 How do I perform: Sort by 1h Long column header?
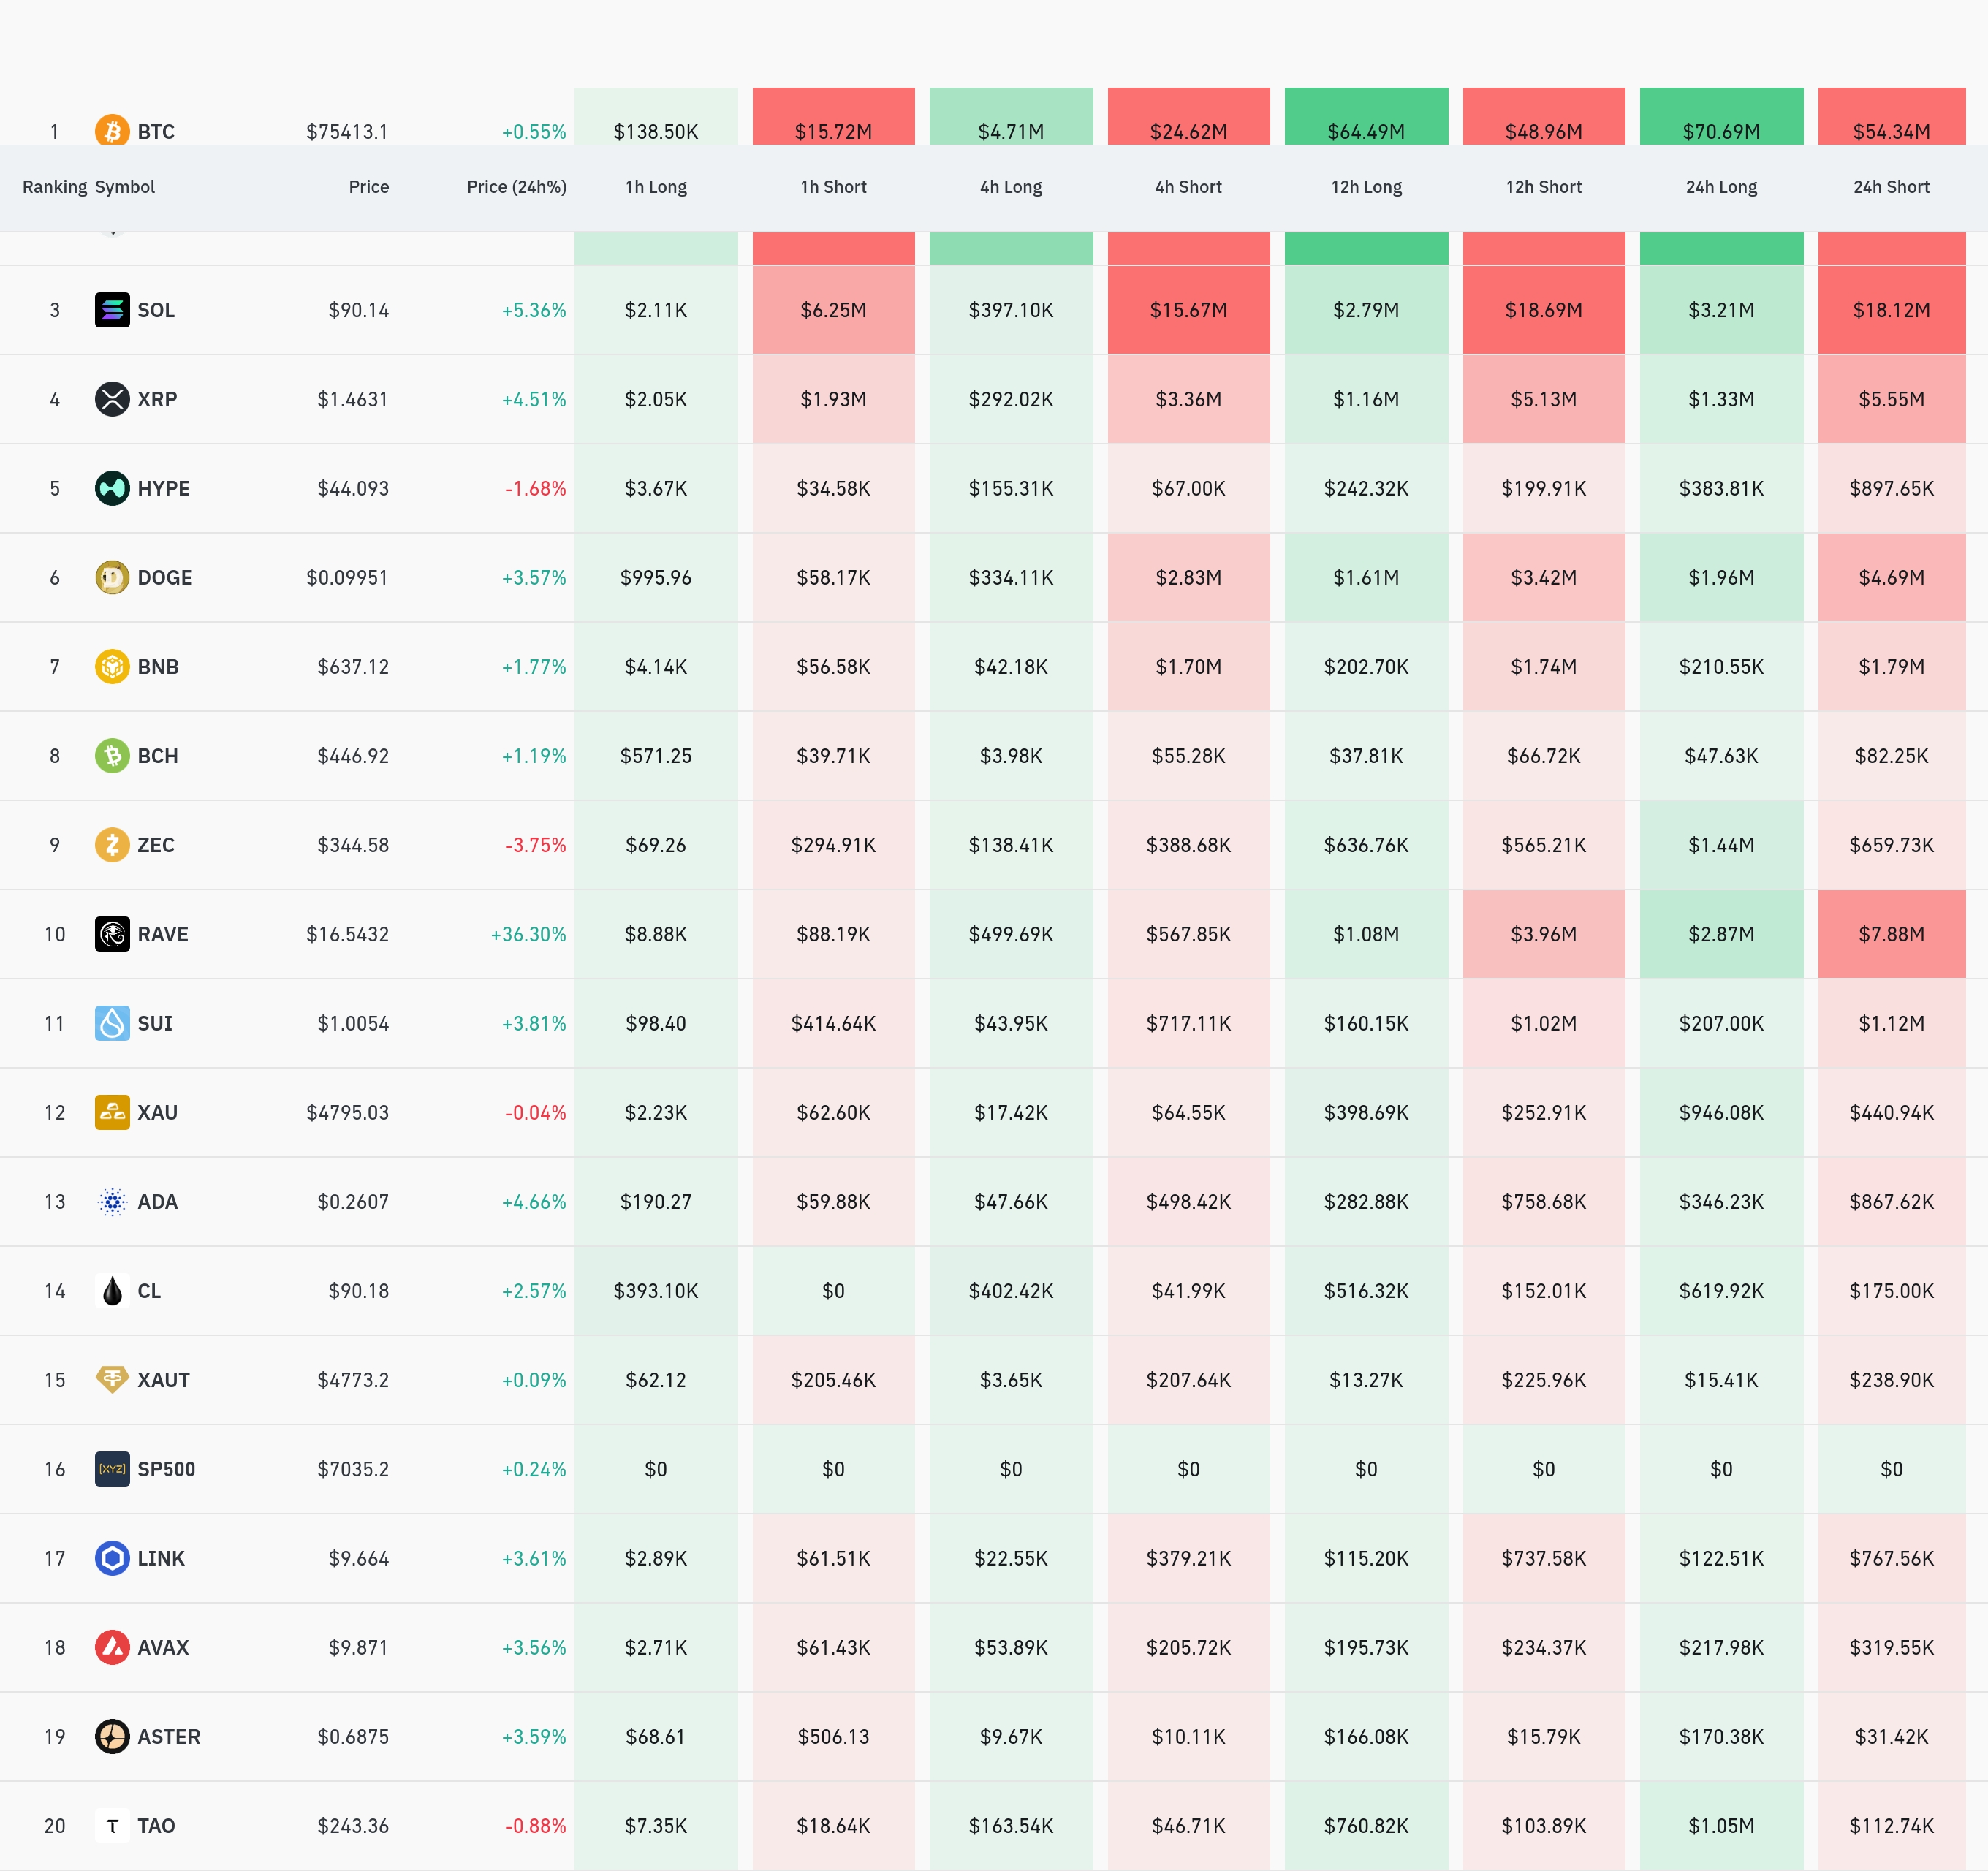tap(656, 187)
